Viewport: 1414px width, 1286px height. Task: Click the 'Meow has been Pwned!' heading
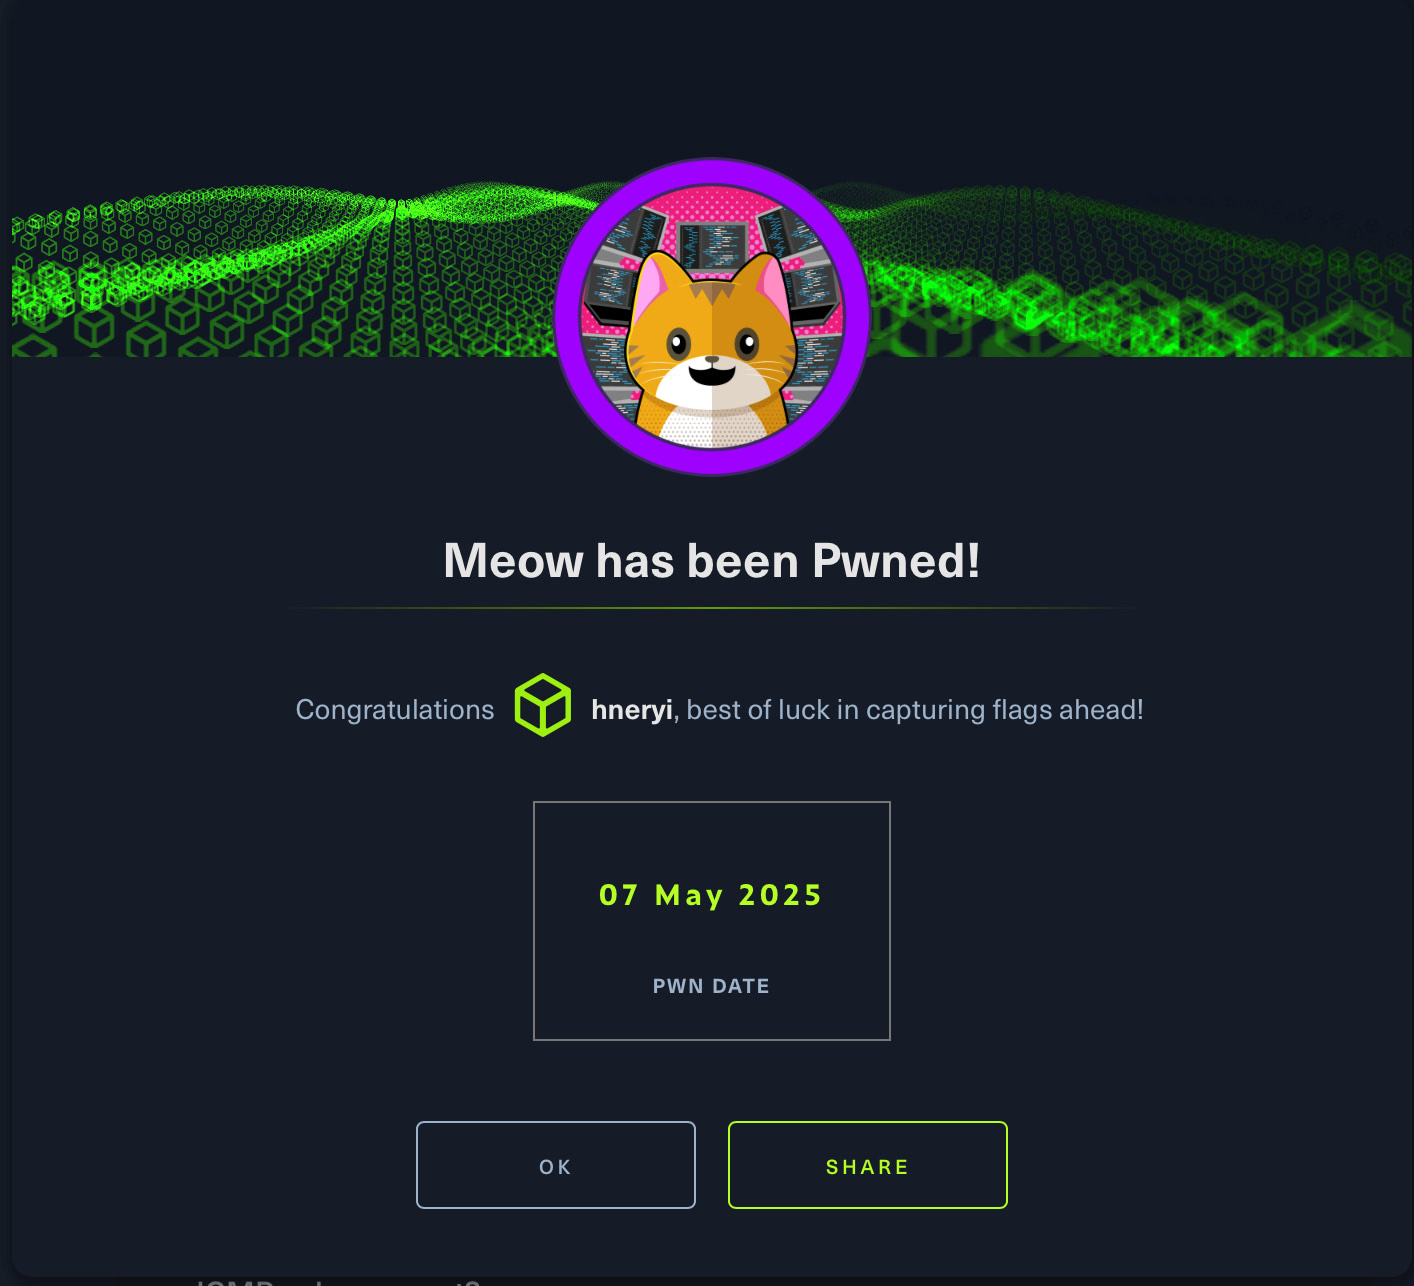[x=712, y=561]
